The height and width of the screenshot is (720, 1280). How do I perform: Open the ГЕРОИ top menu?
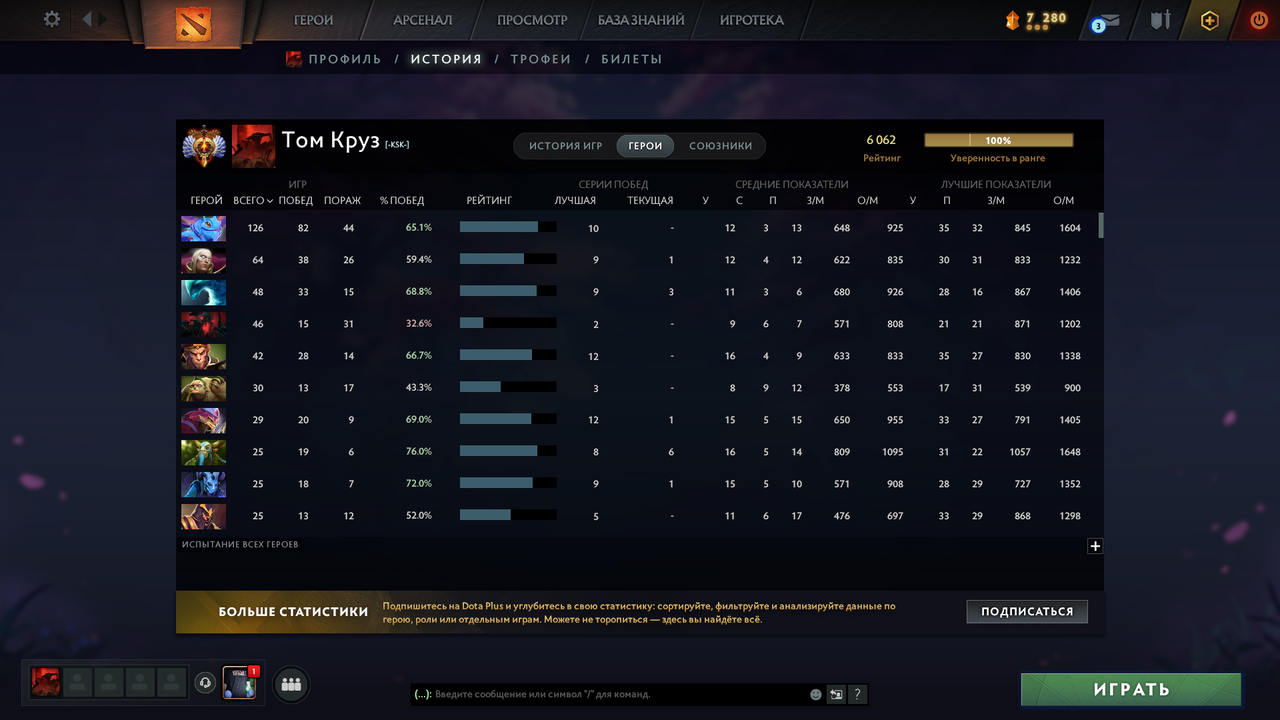(314, 20)
